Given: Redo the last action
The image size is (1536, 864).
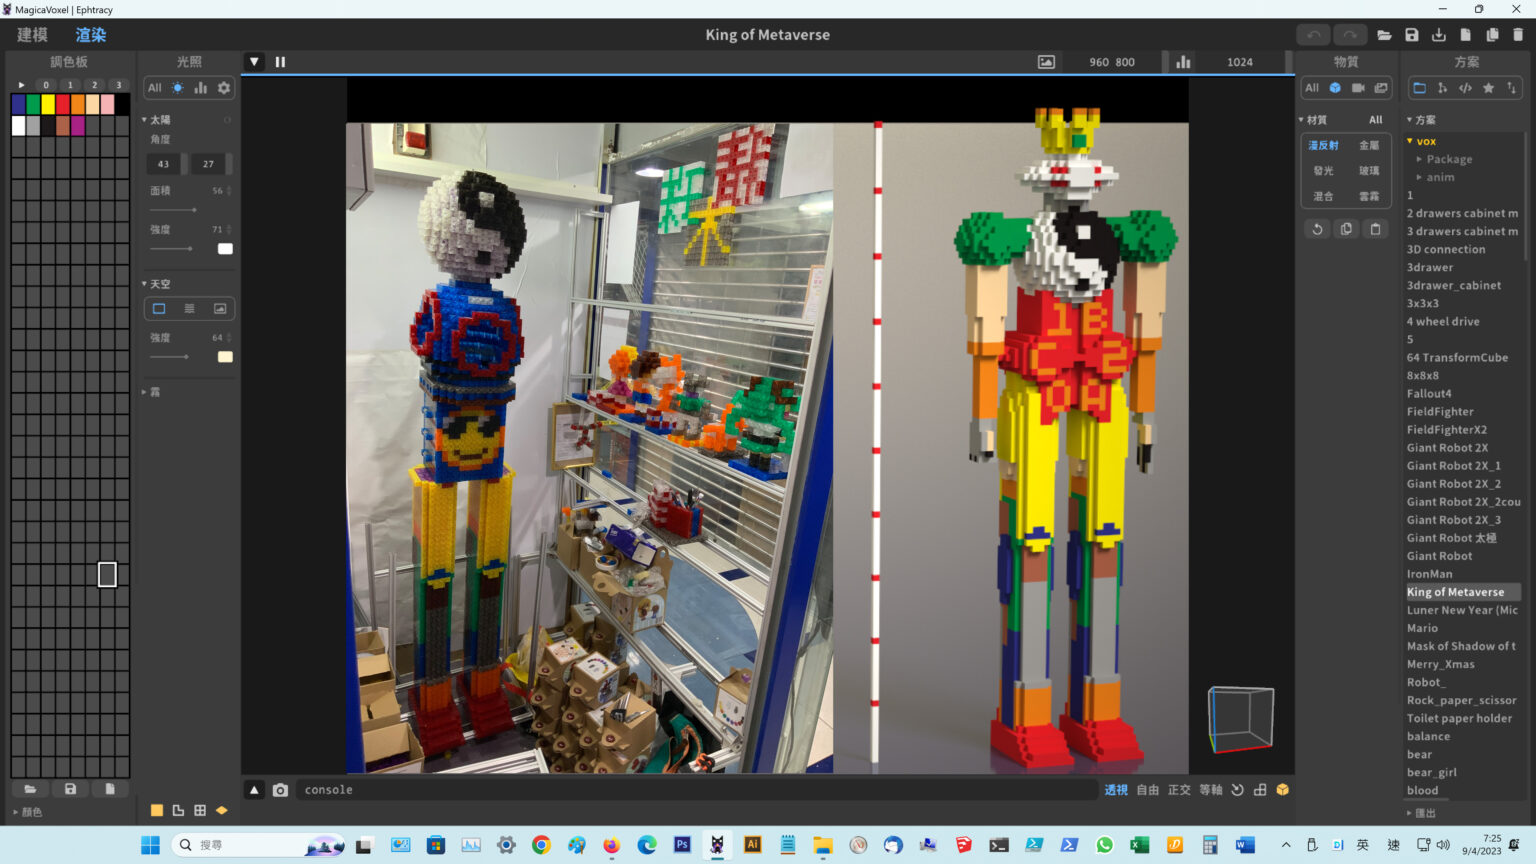Looking at the screenshot, I should click(x=1349, y=35).
